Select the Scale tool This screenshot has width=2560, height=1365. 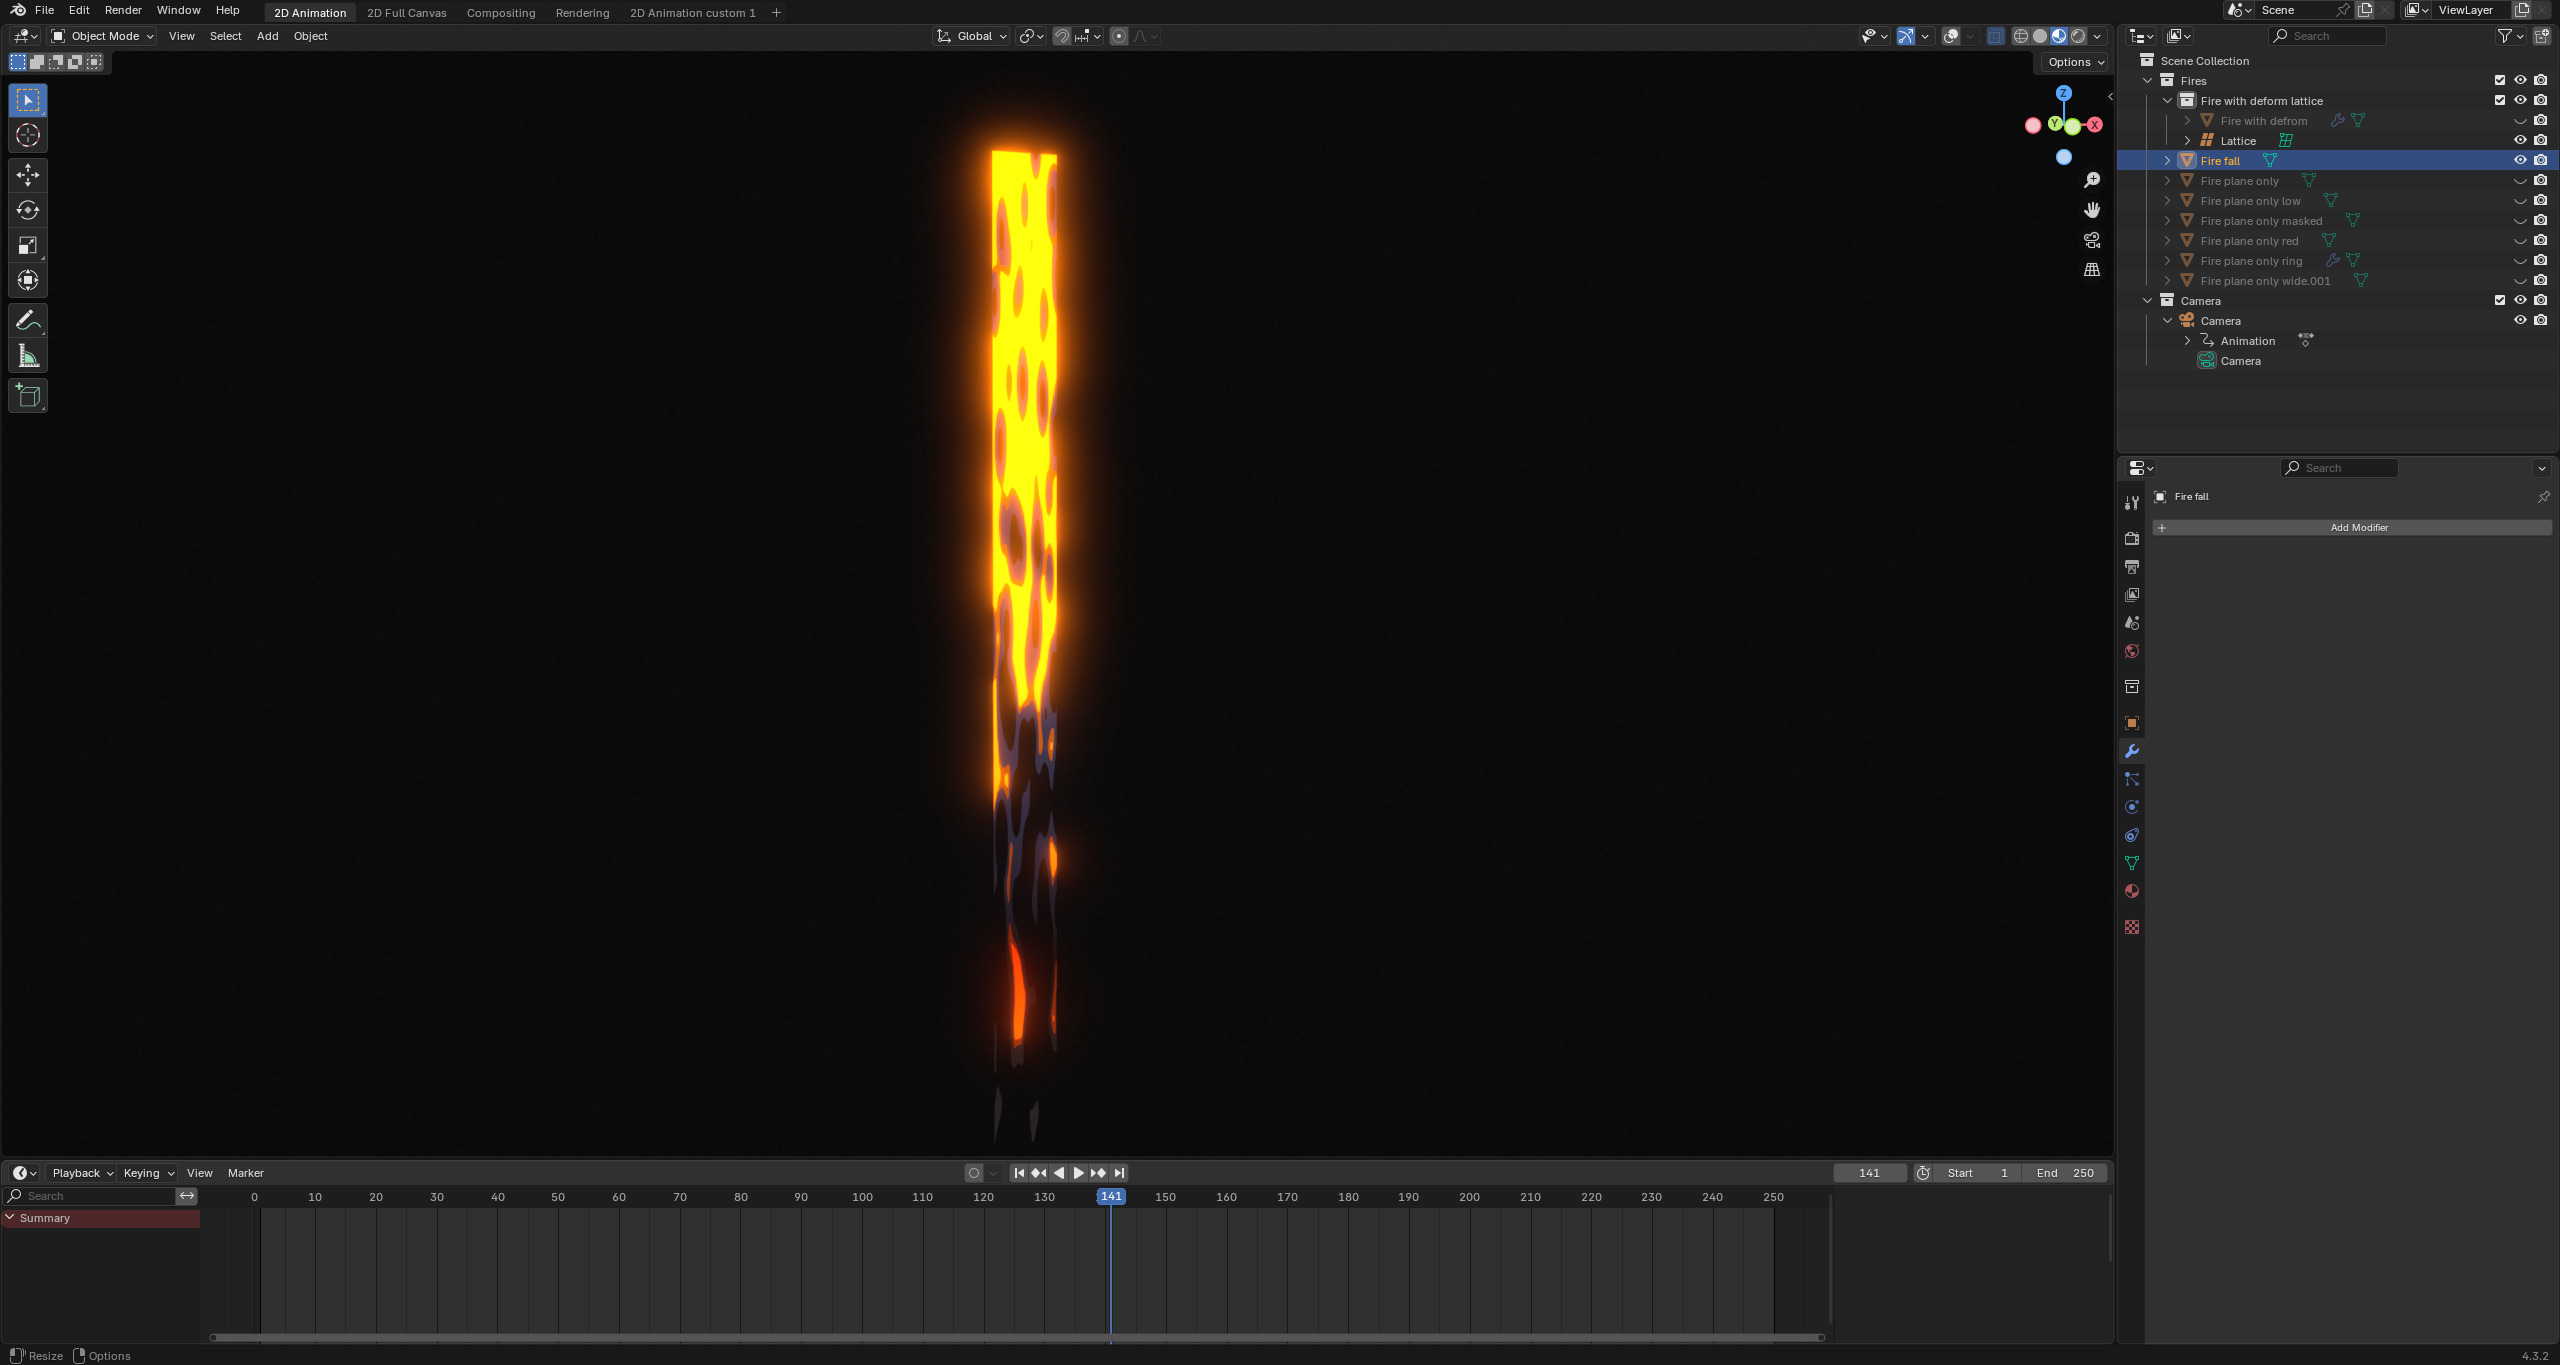tap(28, 245)
